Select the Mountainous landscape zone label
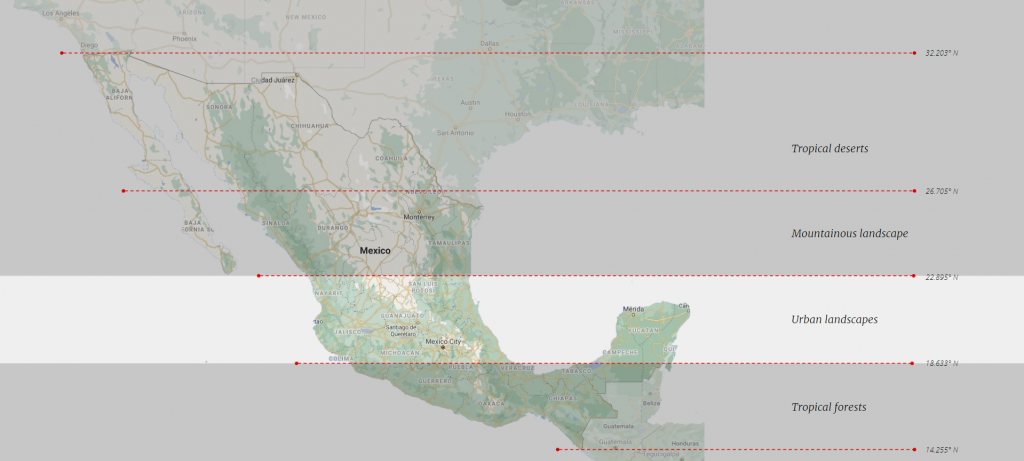The image size is (1024, 461). point(849,233)
